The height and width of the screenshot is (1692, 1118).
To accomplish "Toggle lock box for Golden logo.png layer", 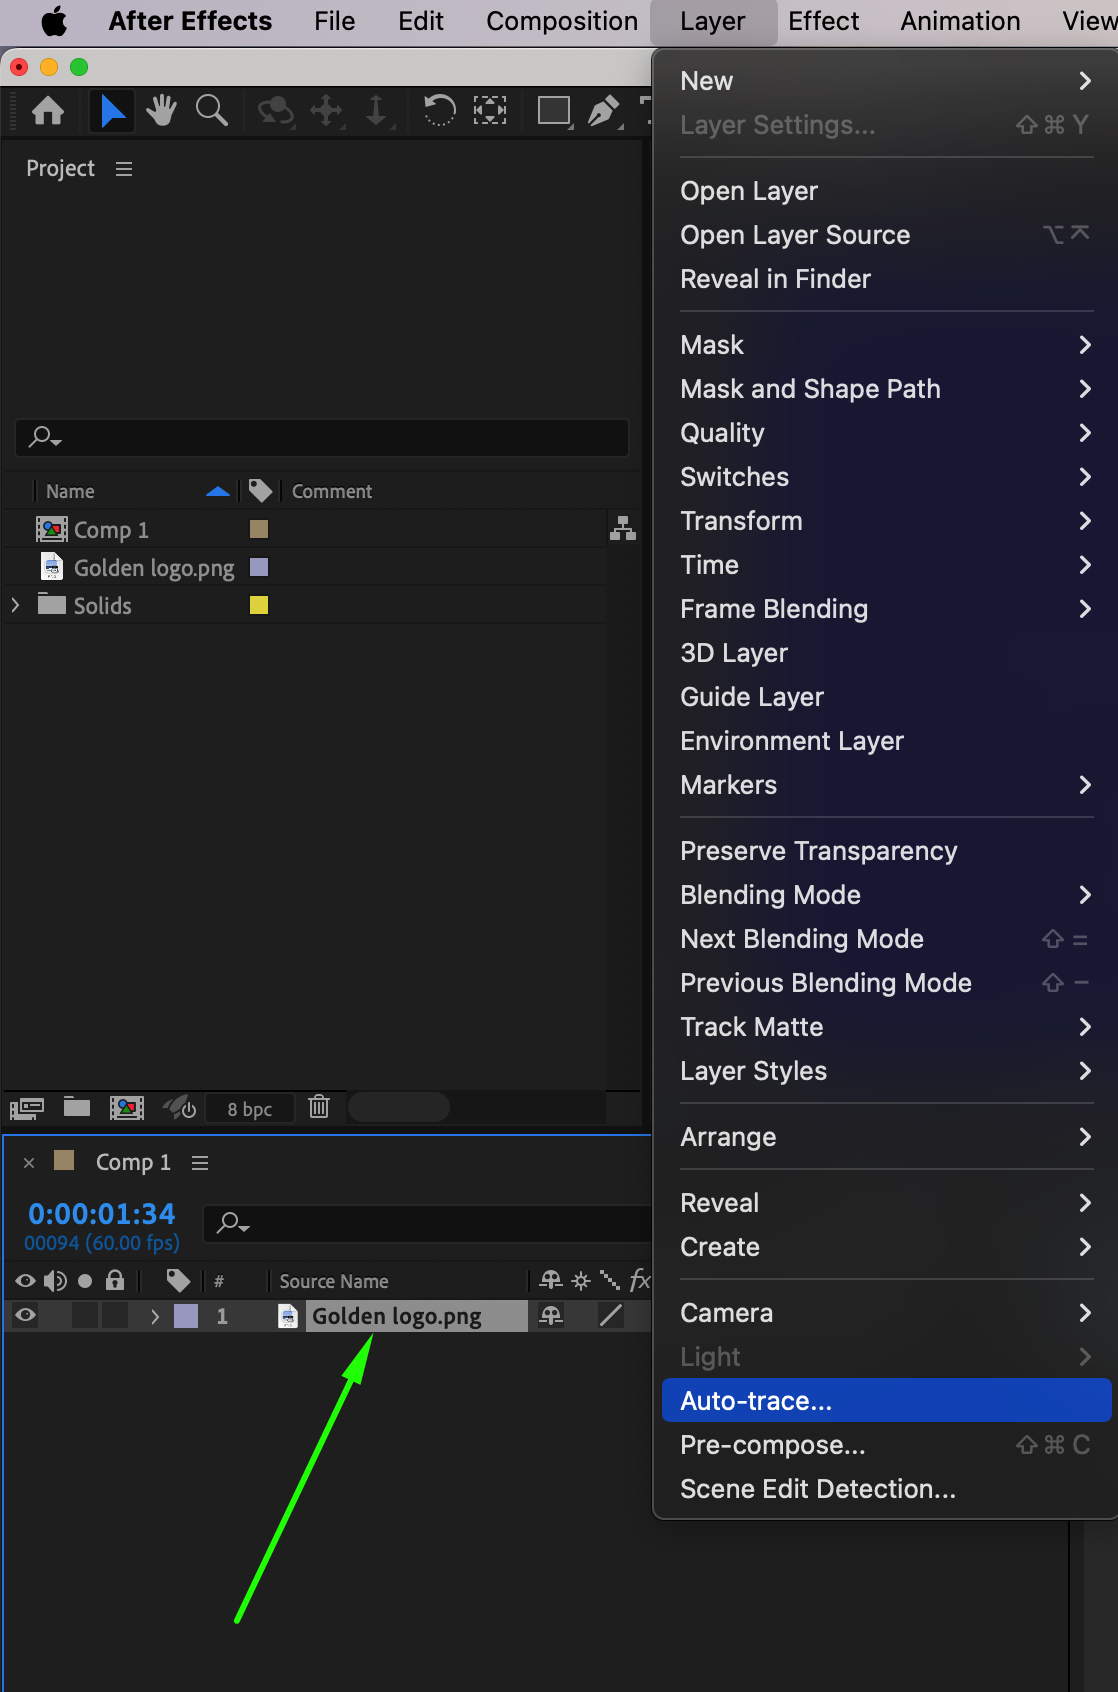I will coord(115,1316).
